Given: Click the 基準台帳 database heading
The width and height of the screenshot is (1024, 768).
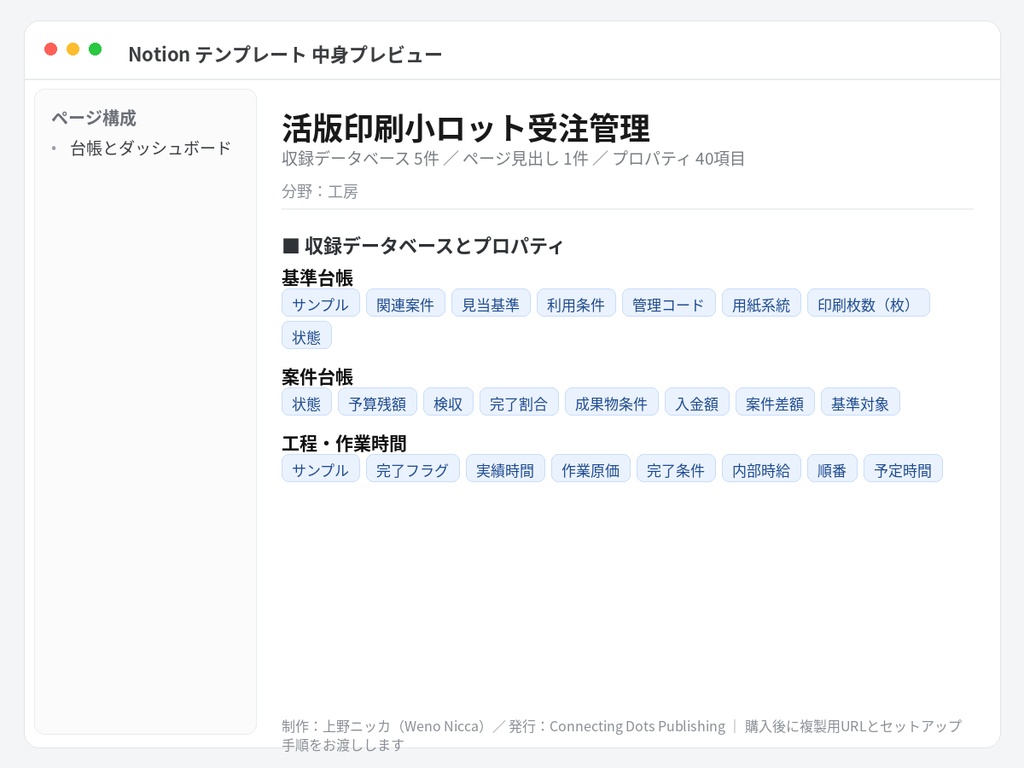Looking at the screenshot, I should coord(317,278).
